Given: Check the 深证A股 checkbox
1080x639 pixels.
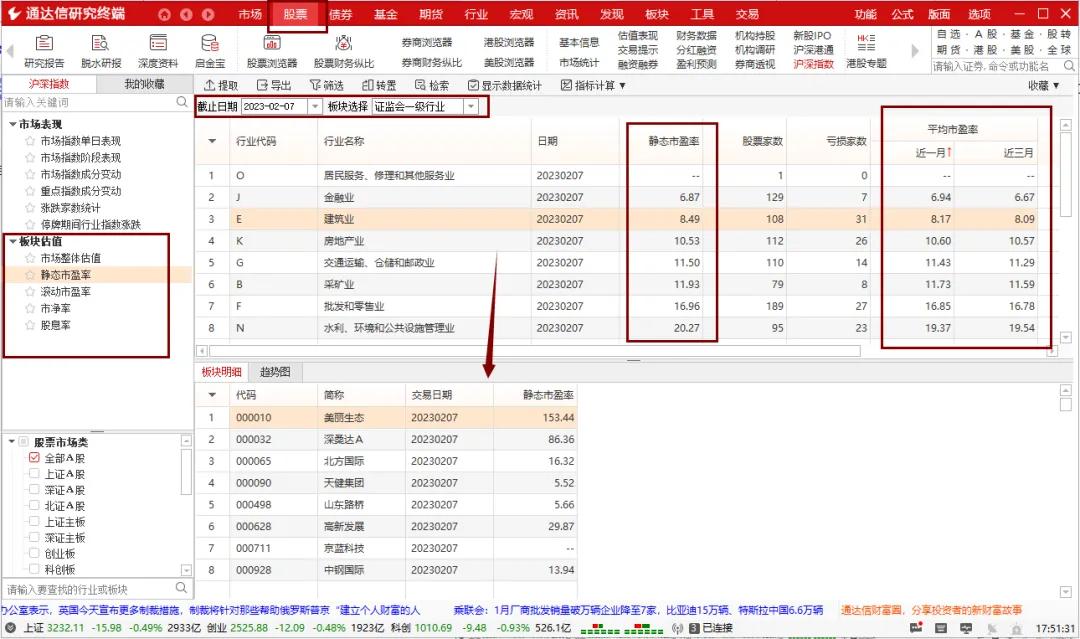Looking at the screenshot, I should pyautogui.click(x=34, y=490).
